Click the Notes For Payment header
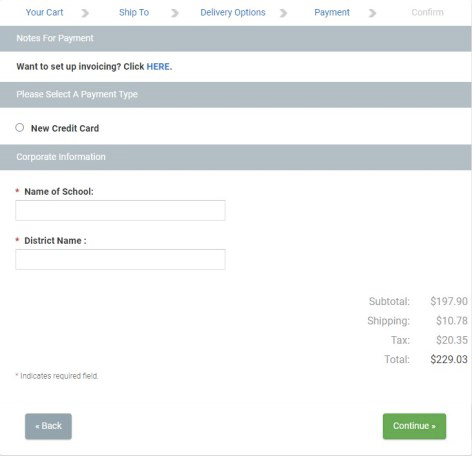Viewport: 472px width, 456px height. (236, 39)
